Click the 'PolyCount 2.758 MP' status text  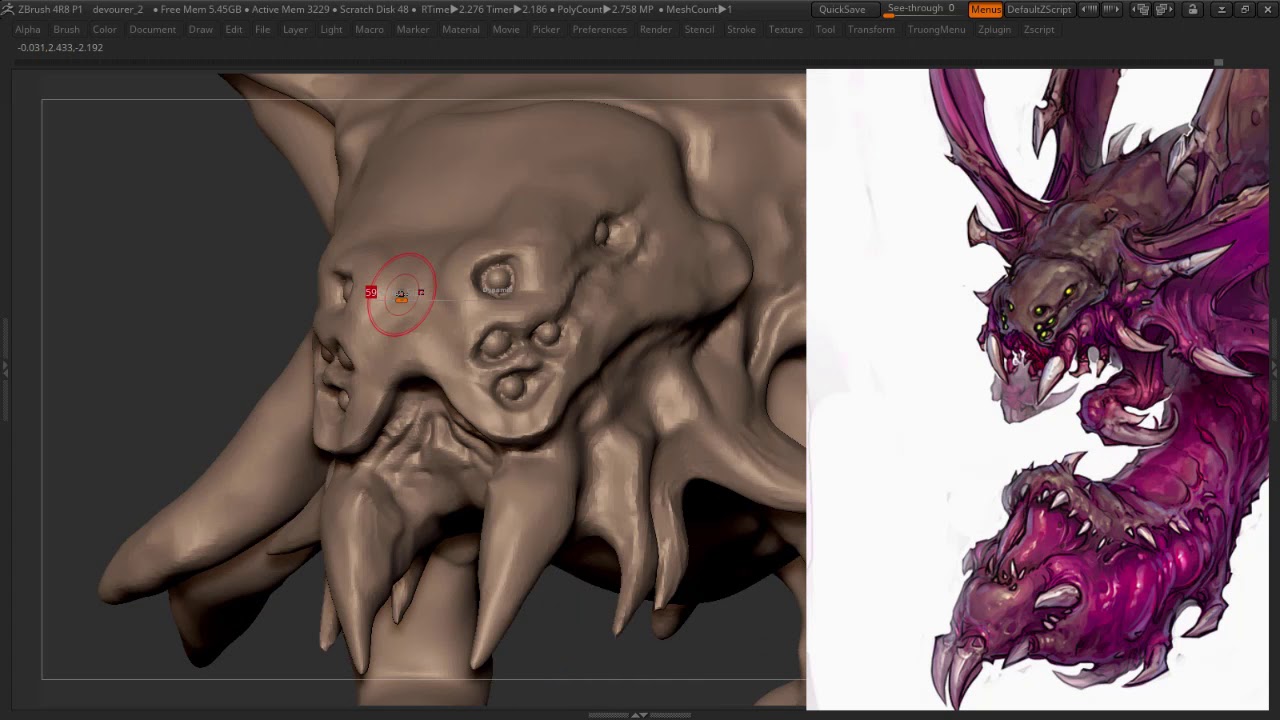[605, 9]
